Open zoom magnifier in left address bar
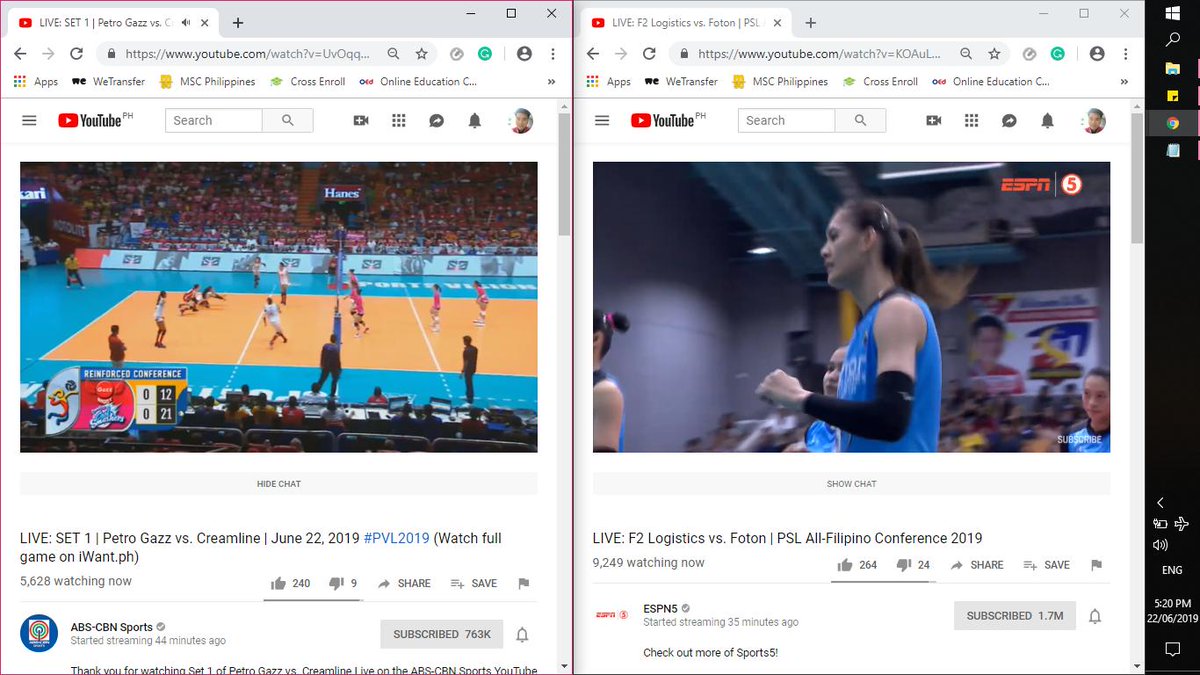 pos(394,54)
